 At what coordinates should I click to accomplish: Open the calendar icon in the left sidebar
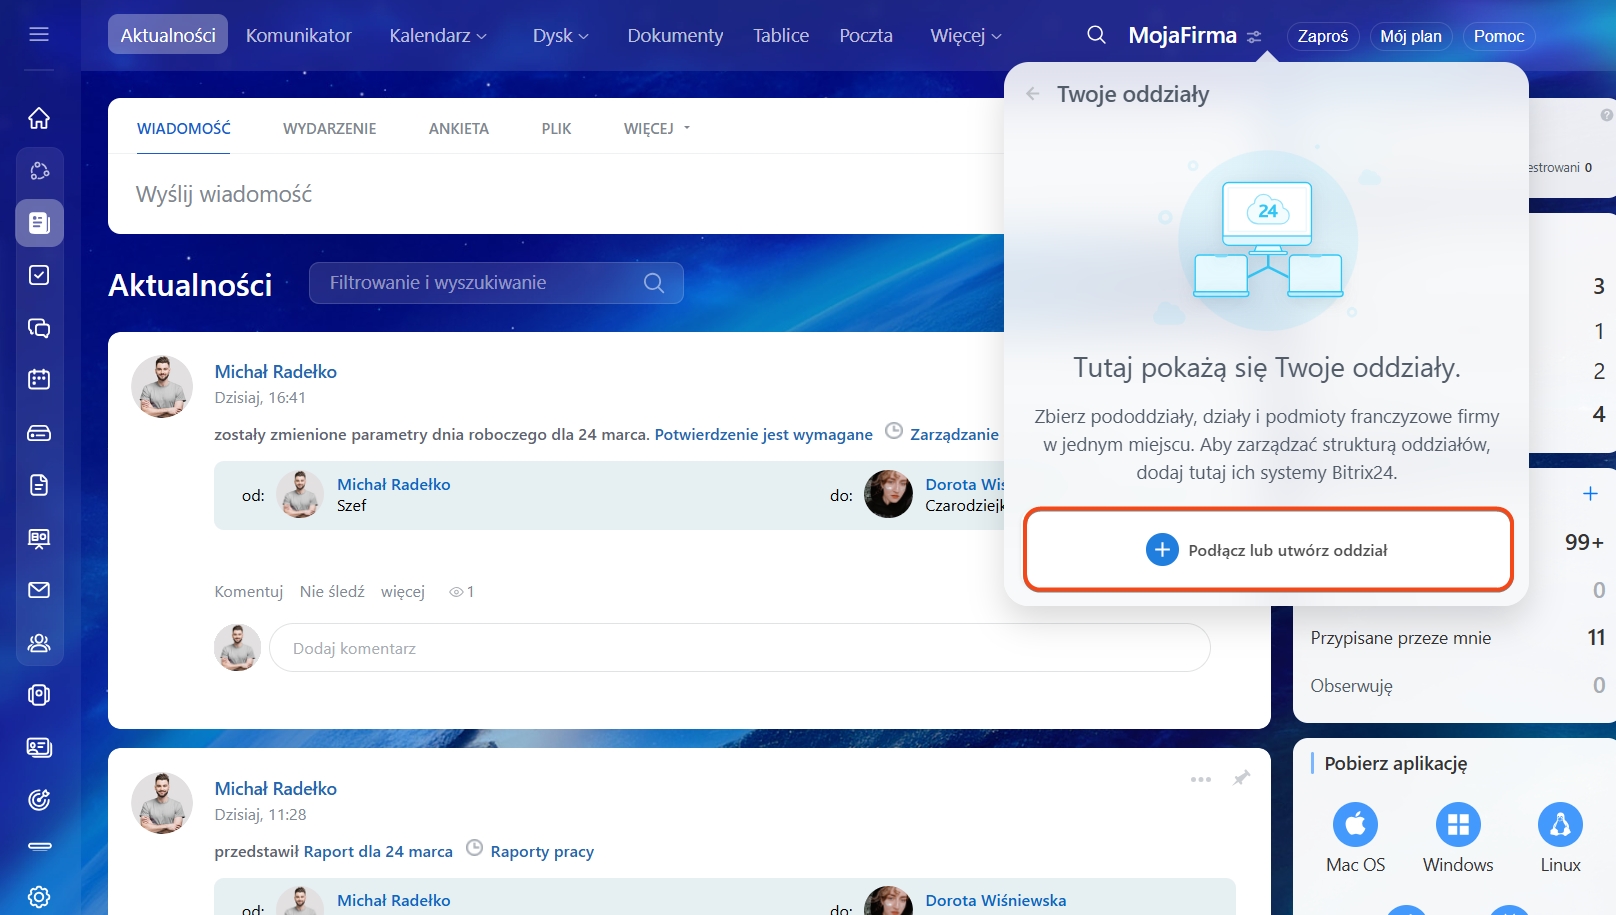(39, 380)
